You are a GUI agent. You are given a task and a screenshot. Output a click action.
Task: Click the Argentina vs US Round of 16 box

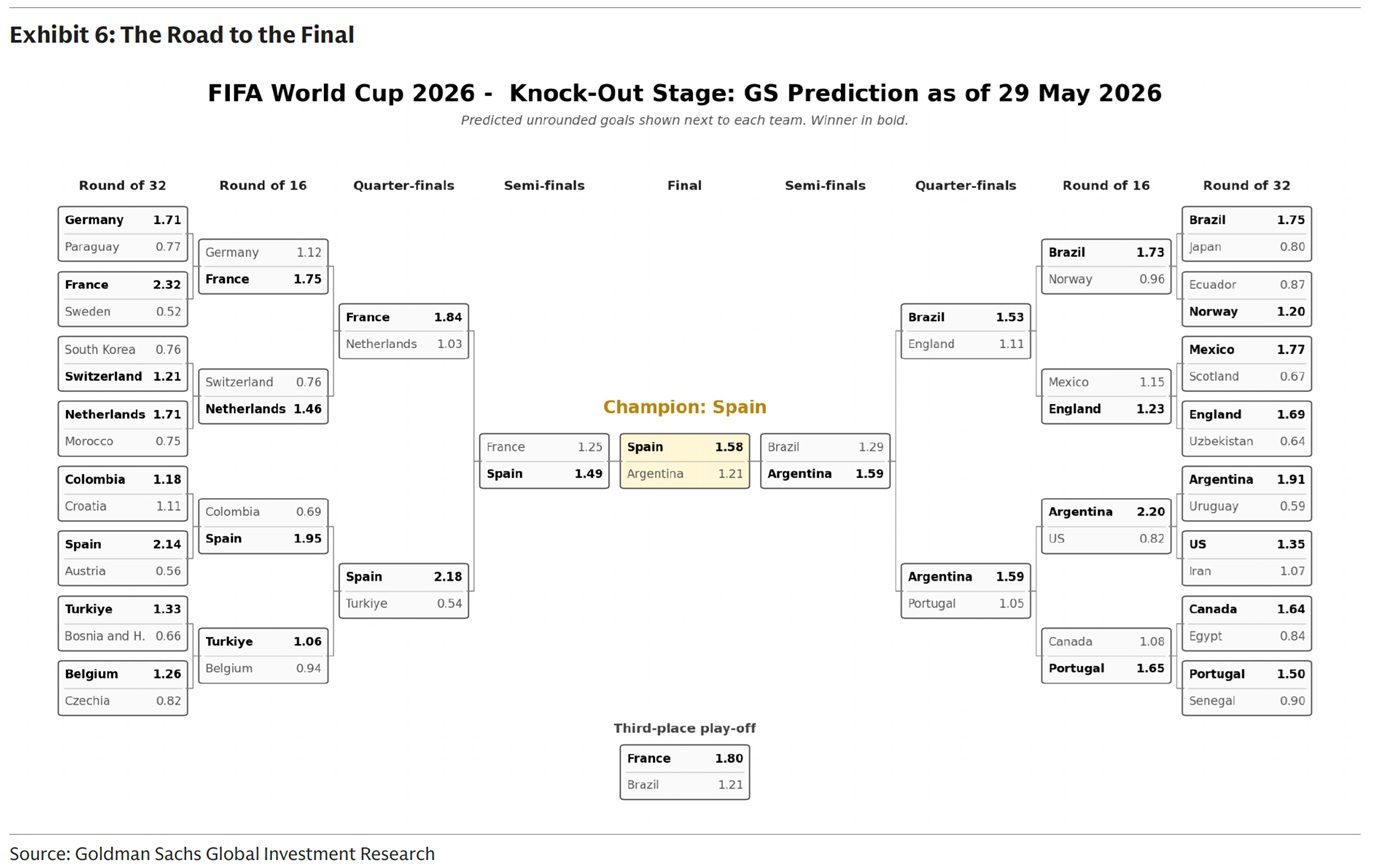click(1106, 525)
